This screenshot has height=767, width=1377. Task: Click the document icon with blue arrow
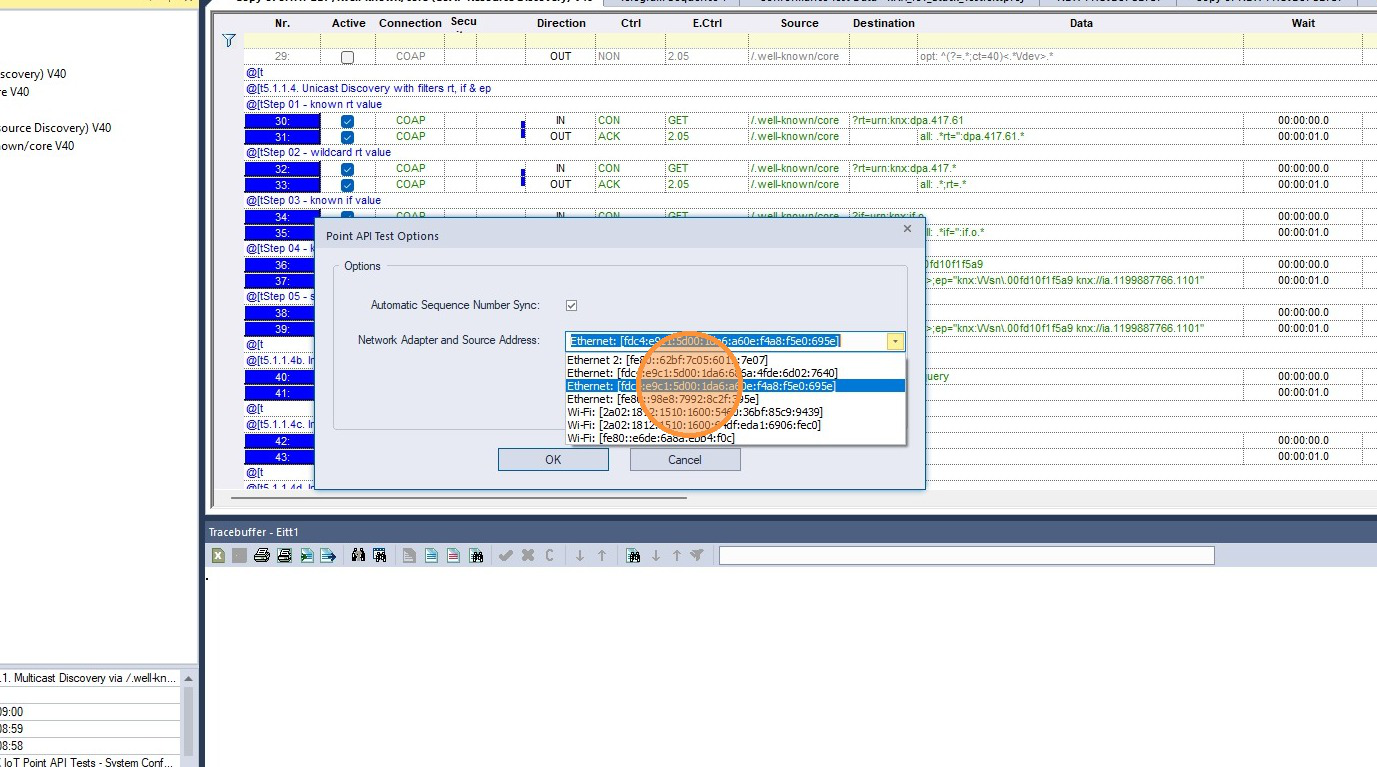click(327, 556)
